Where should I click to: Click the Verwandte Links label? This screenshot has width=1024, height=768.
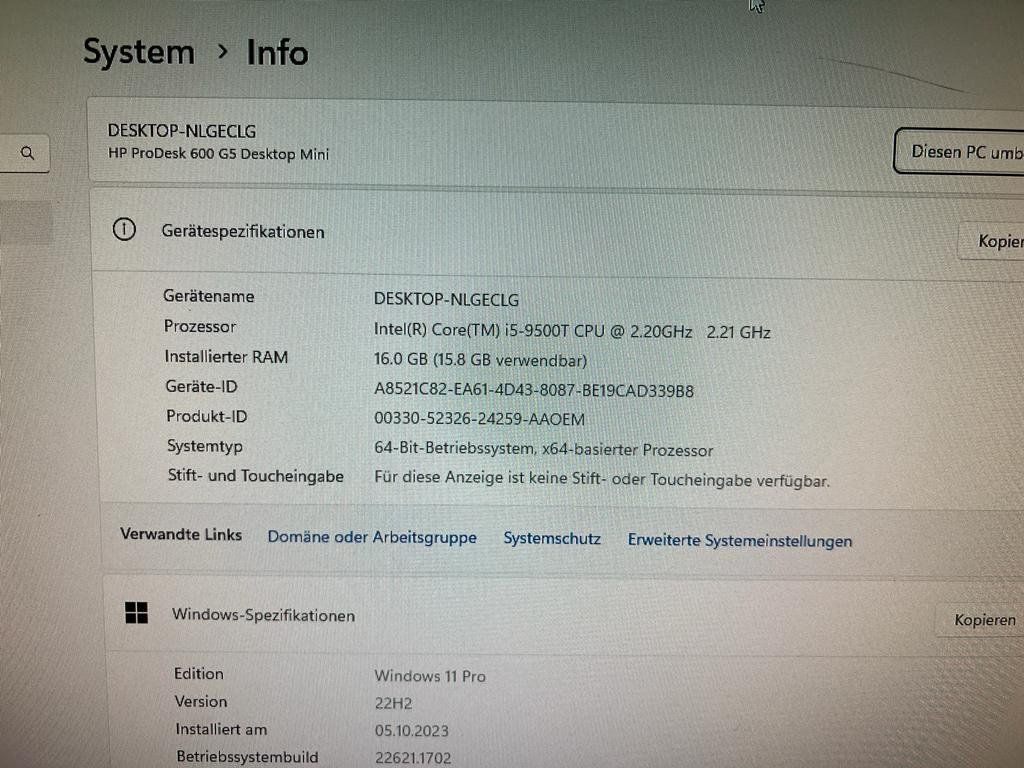181,534
